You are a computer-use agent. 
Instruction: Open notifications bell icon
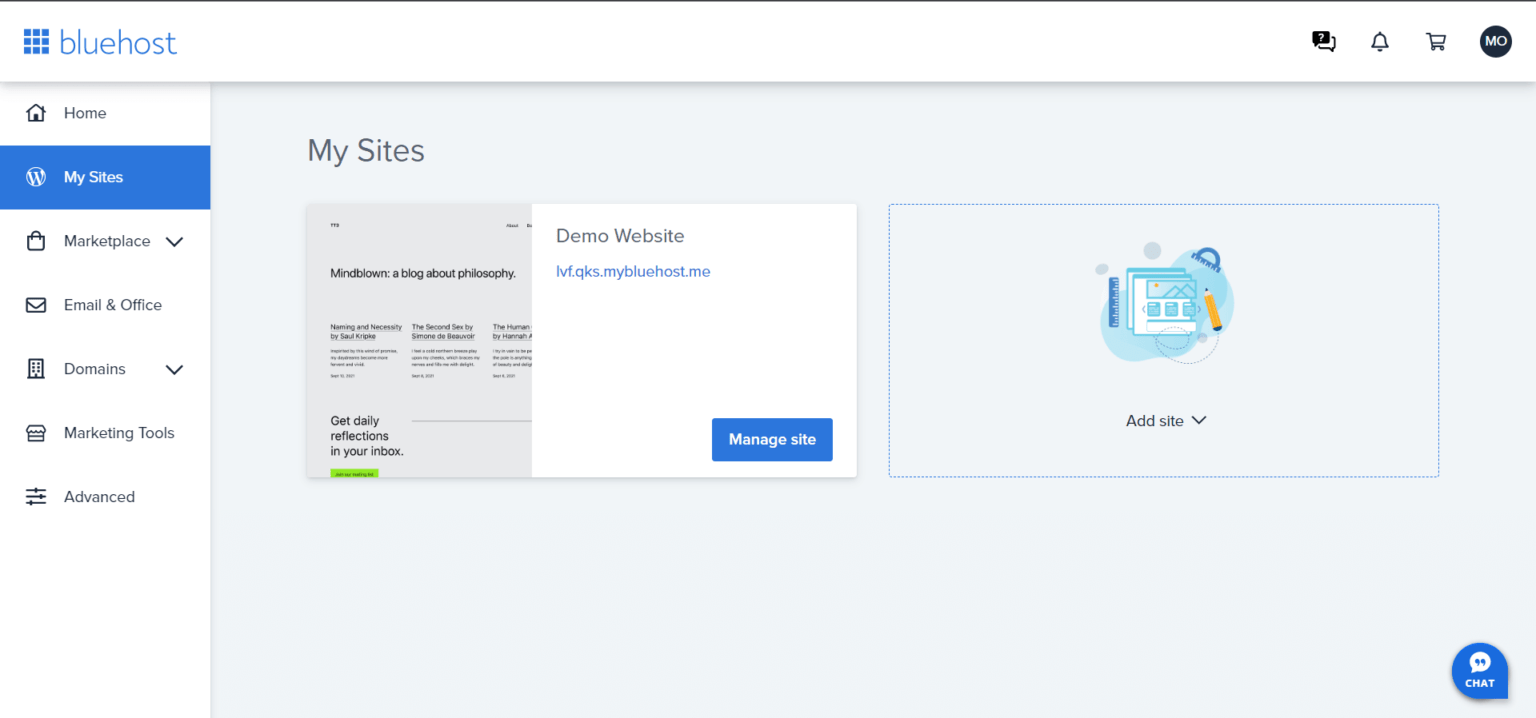tap(1380, 42)
